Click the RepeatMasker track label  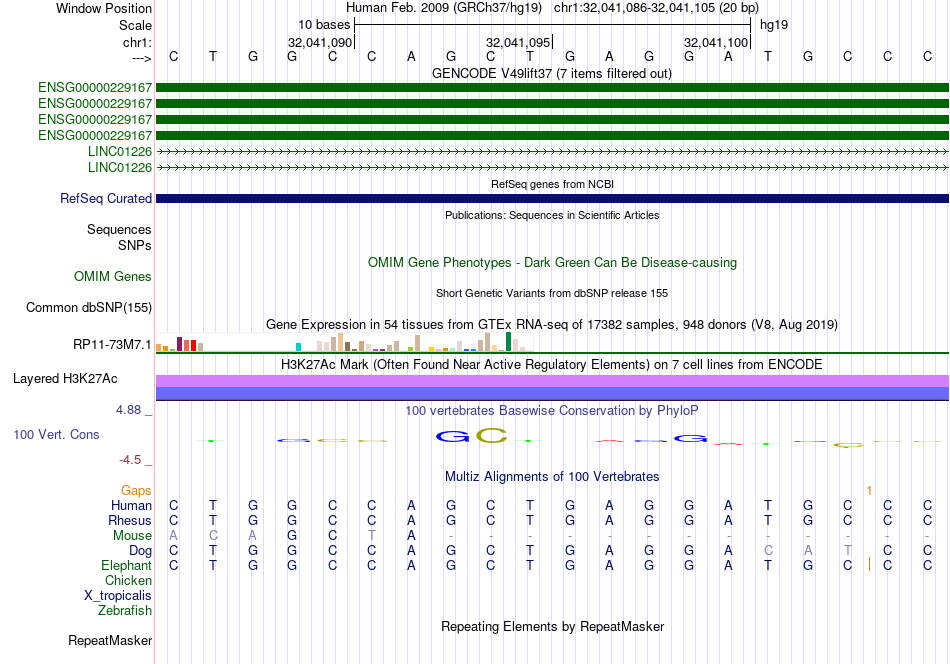pyautogui.click(x=110, y=641)
